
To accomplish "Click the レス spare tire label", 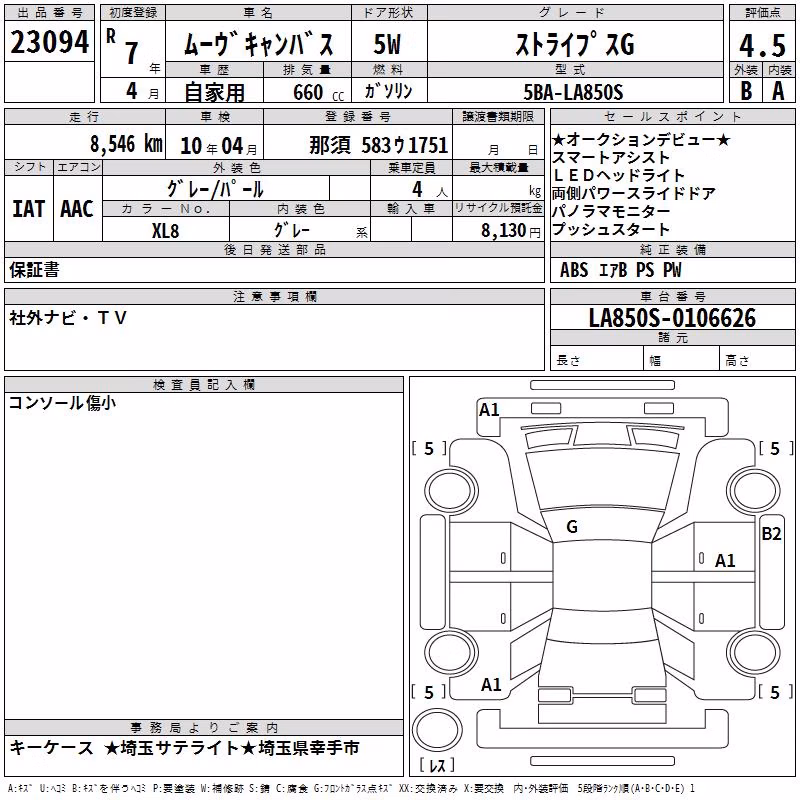I will pos(437,765).
